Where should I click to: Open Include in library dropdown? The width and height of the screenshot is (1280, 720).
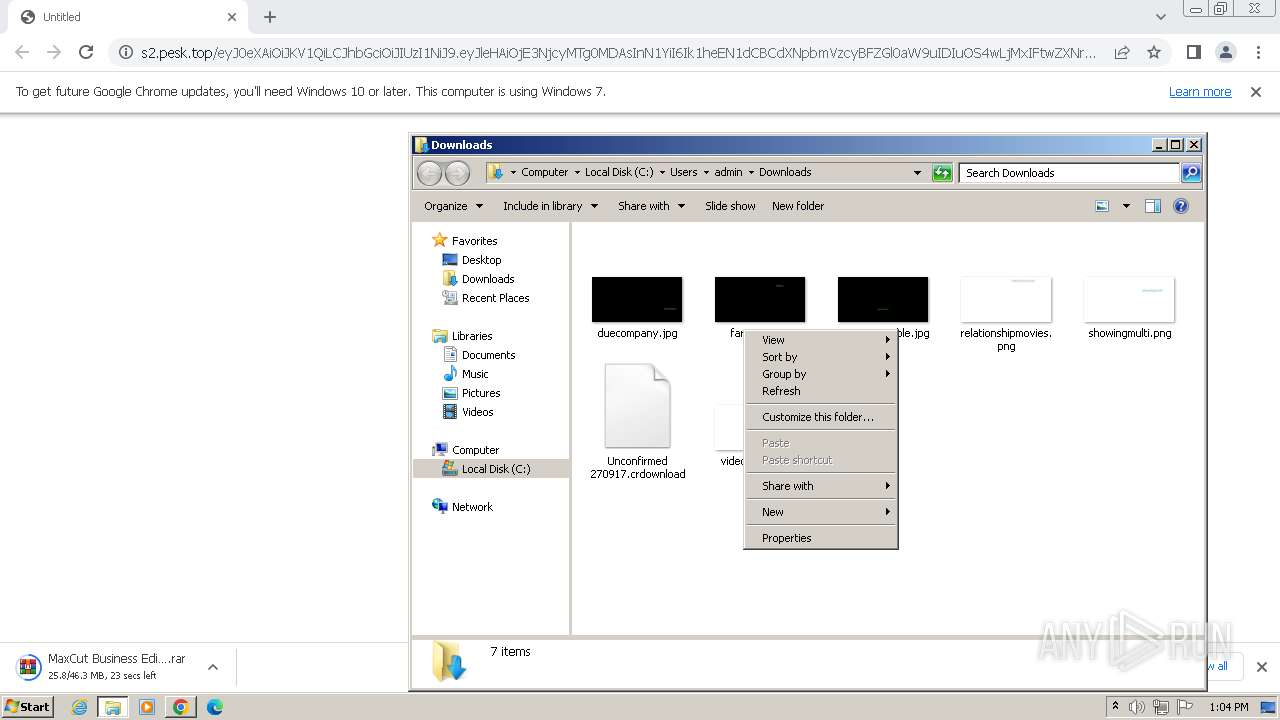550,206
